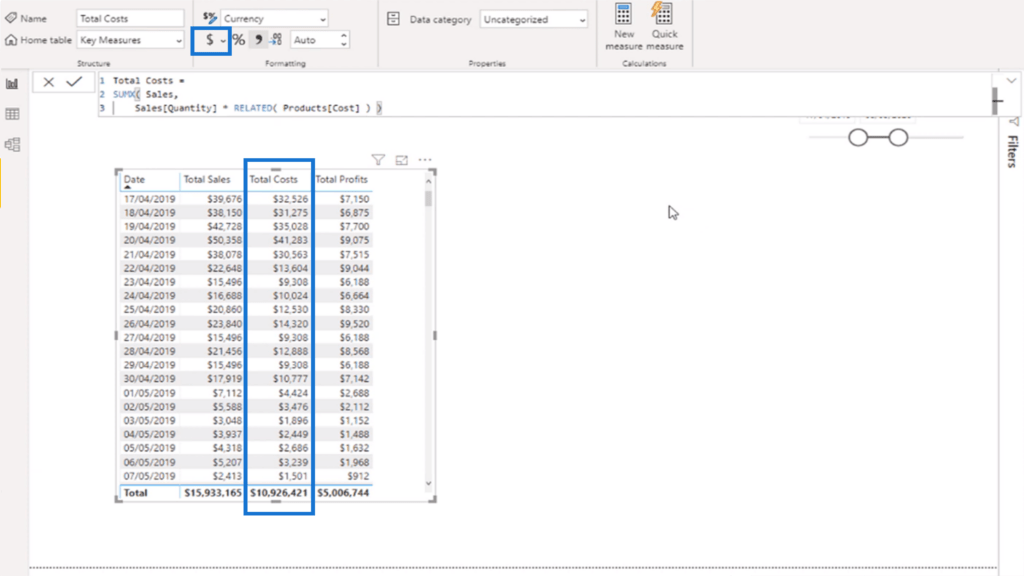Click the right handle of date slider
Image resolution: width=1024 pixels, height=576 pixels.
(899, 138)
